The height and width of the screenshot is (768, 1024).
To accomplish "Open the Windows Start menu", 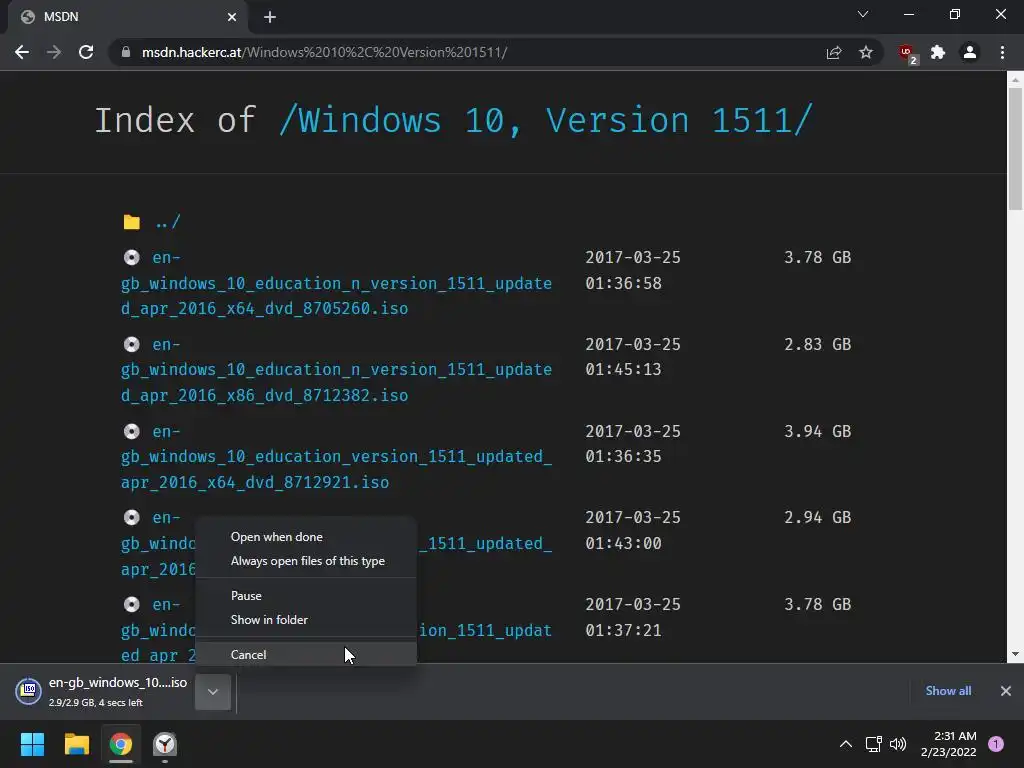I will pos(32,744).
